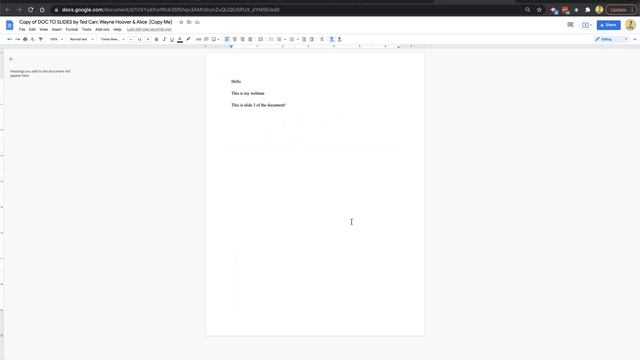
Task: Click Increase indent icon
Action: tap(312, 39)
